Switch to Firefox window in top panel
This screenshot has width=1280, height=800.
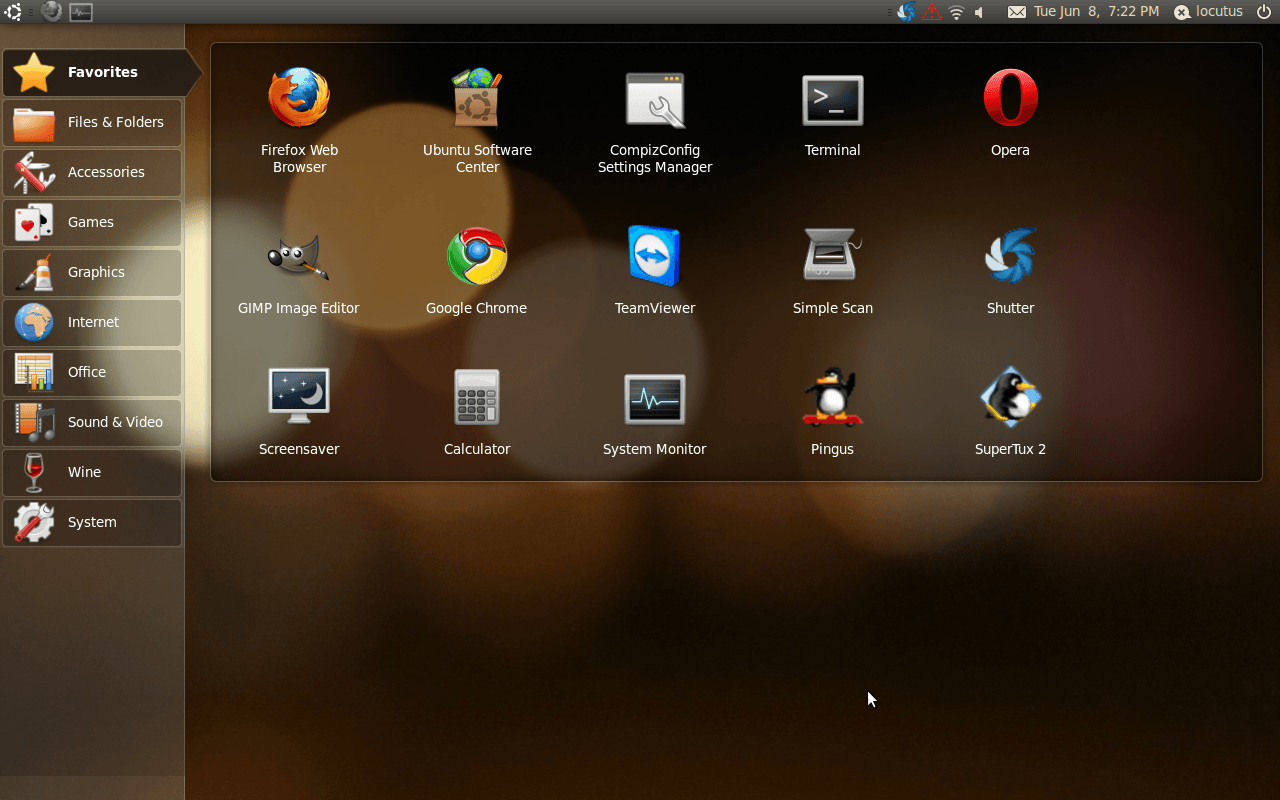coord(51,12)
